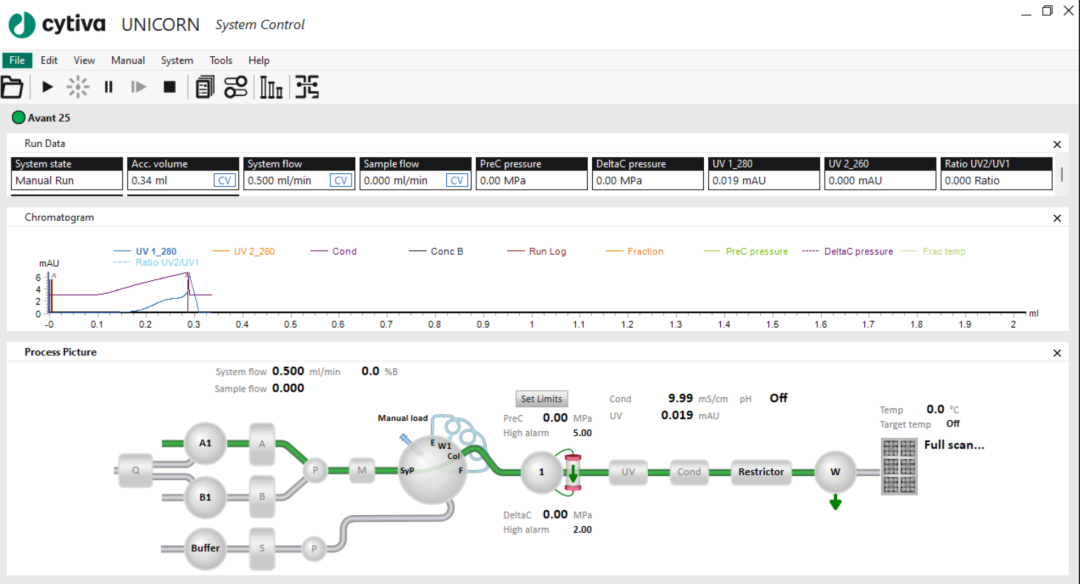
Task: Pause the run with the pause icon
Action: (x=108, y=87)
